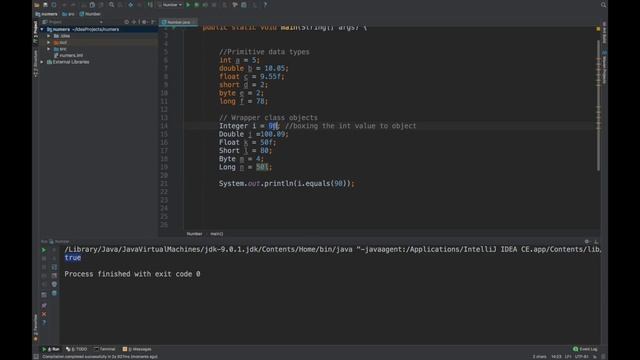640x360 pixels.
Task: Click the Find magnifier icon in toolbar
Action: coord(111,5)
